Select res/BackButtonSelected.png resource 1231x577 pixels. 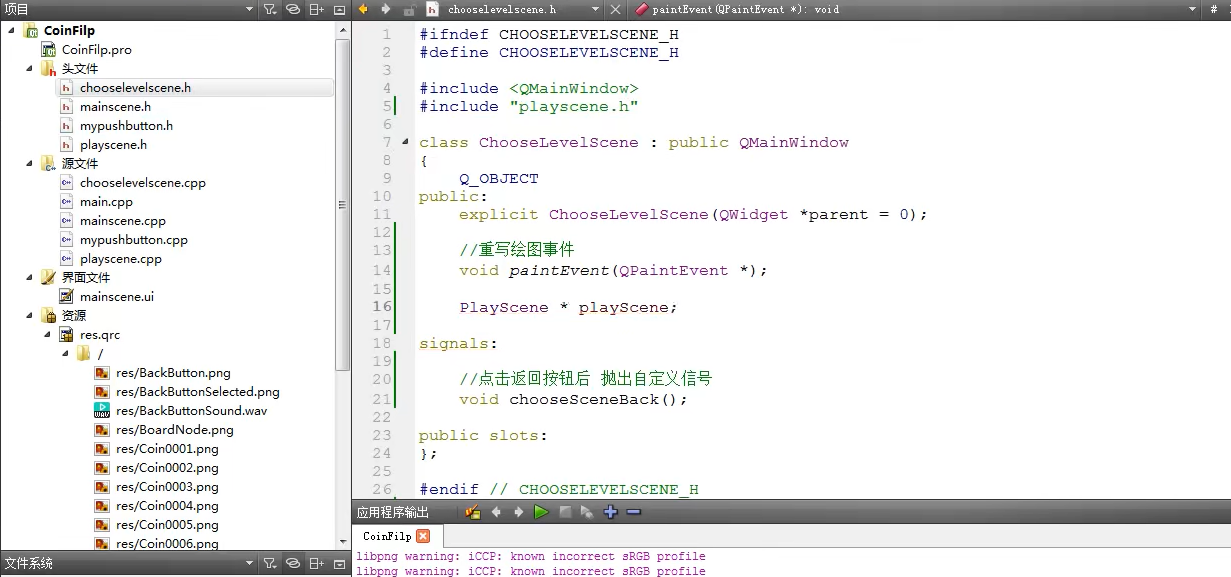(197, 392)
